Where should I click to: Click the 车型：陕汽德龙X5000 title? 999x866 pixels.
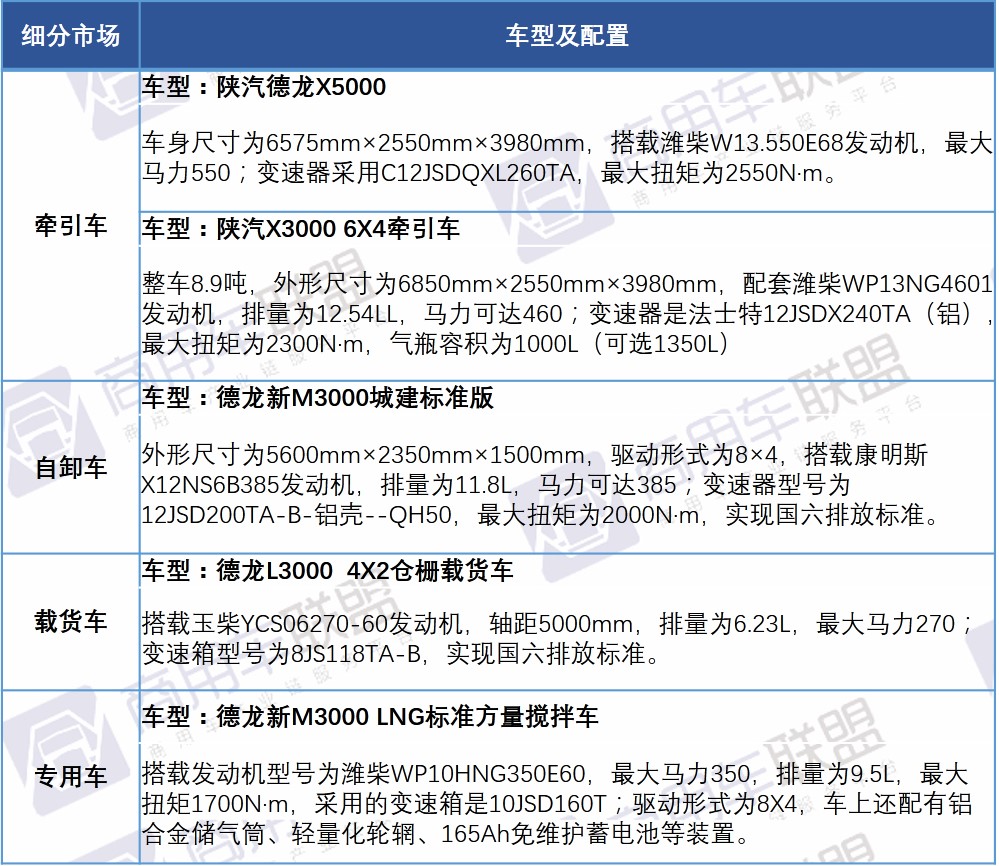coord(264,87)
